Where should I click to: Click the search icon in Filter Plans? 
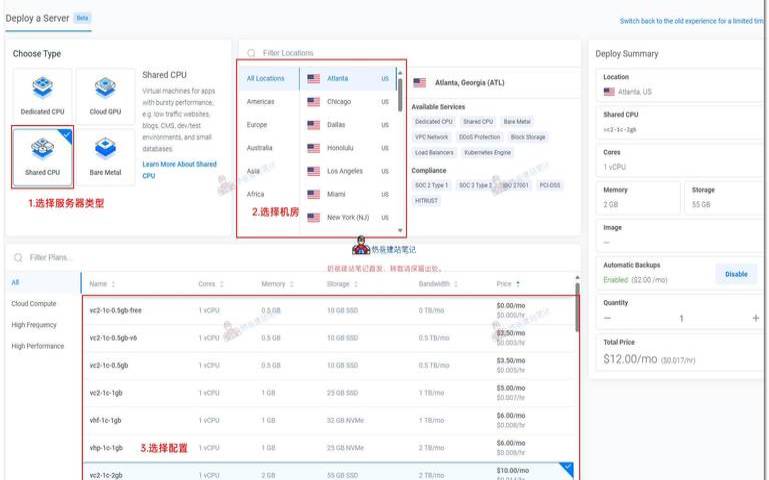coord(18,257)
